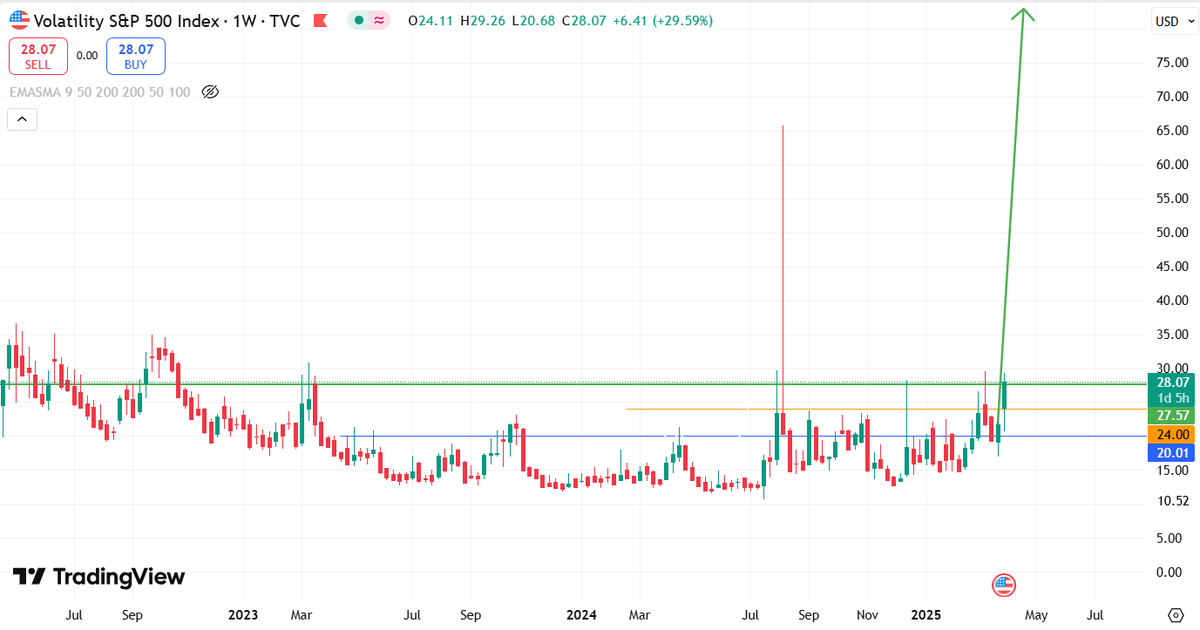
Task: Click the 1d 5h countdown label
Action: [1172, 397]
